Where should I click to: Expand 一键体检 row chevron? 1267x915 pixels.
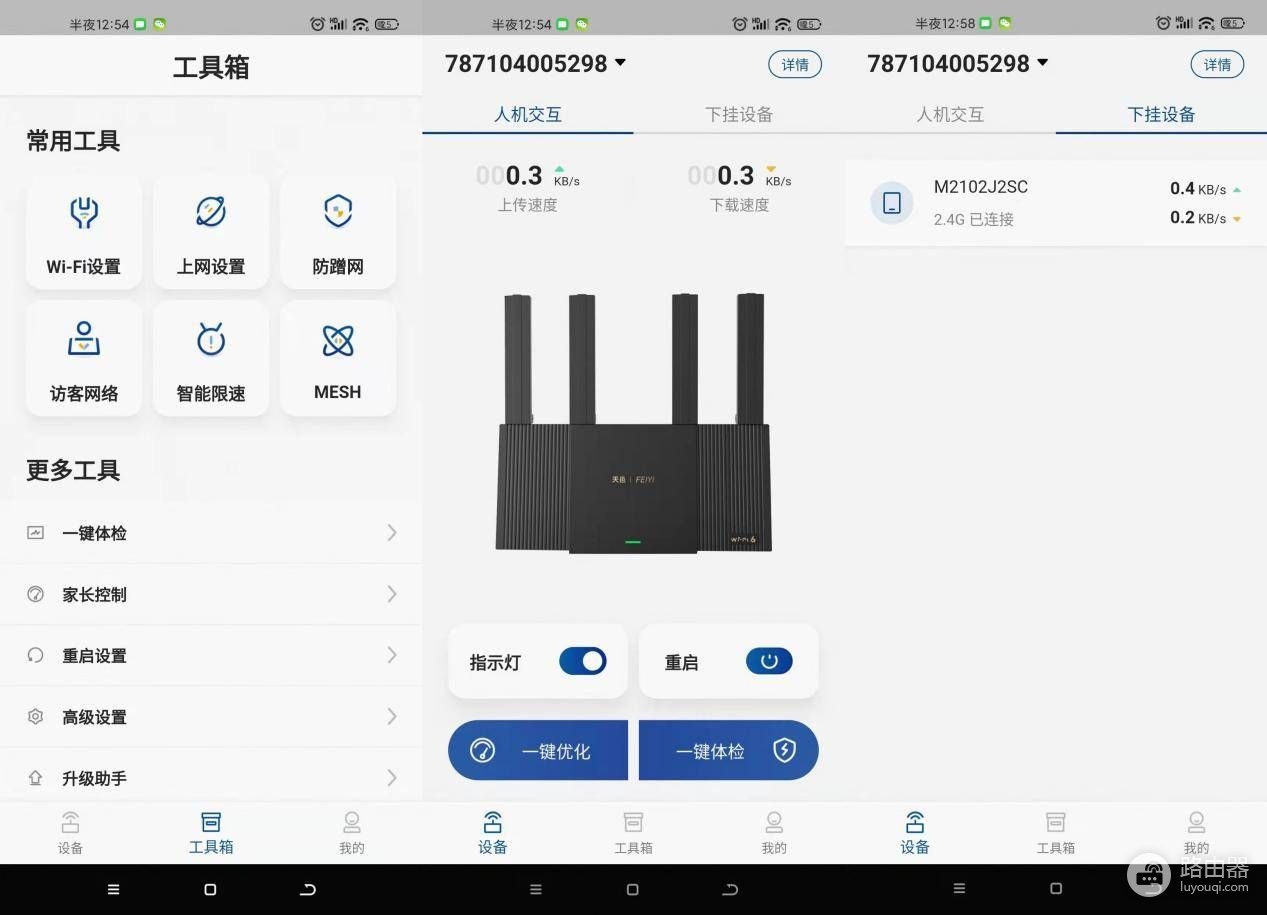[x=392, y=533]
